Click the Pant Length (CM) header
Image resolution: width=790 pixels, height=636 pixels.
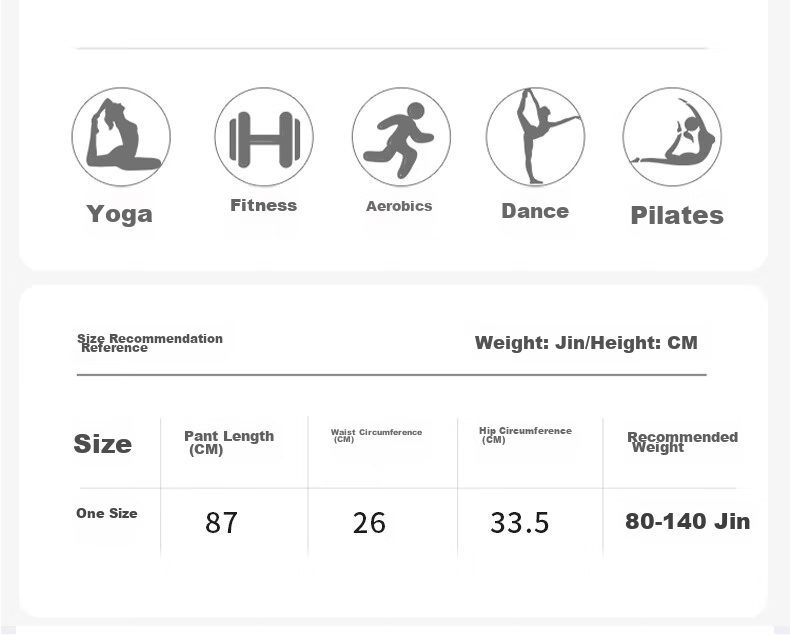click(228, 442)
